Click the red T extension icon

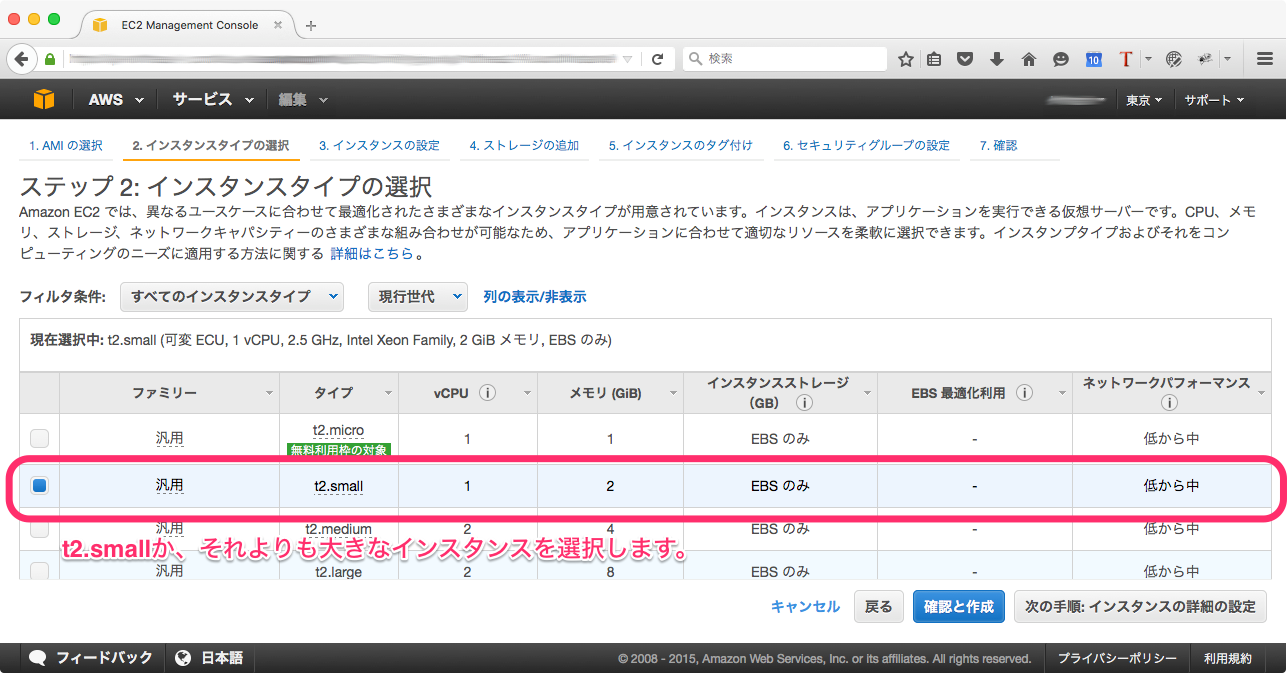1125,59
